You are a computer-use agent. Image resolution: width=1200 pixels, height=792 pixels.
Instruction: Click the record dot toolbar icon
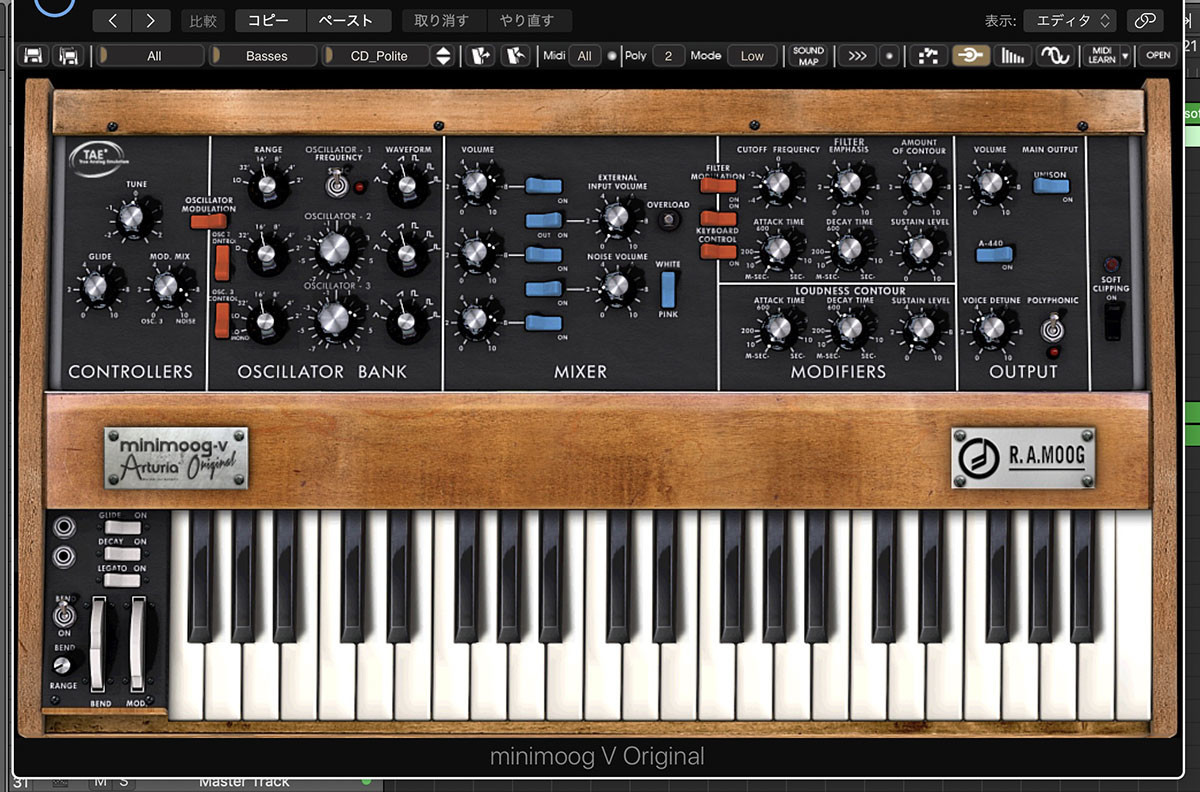(x=888, y=56)
